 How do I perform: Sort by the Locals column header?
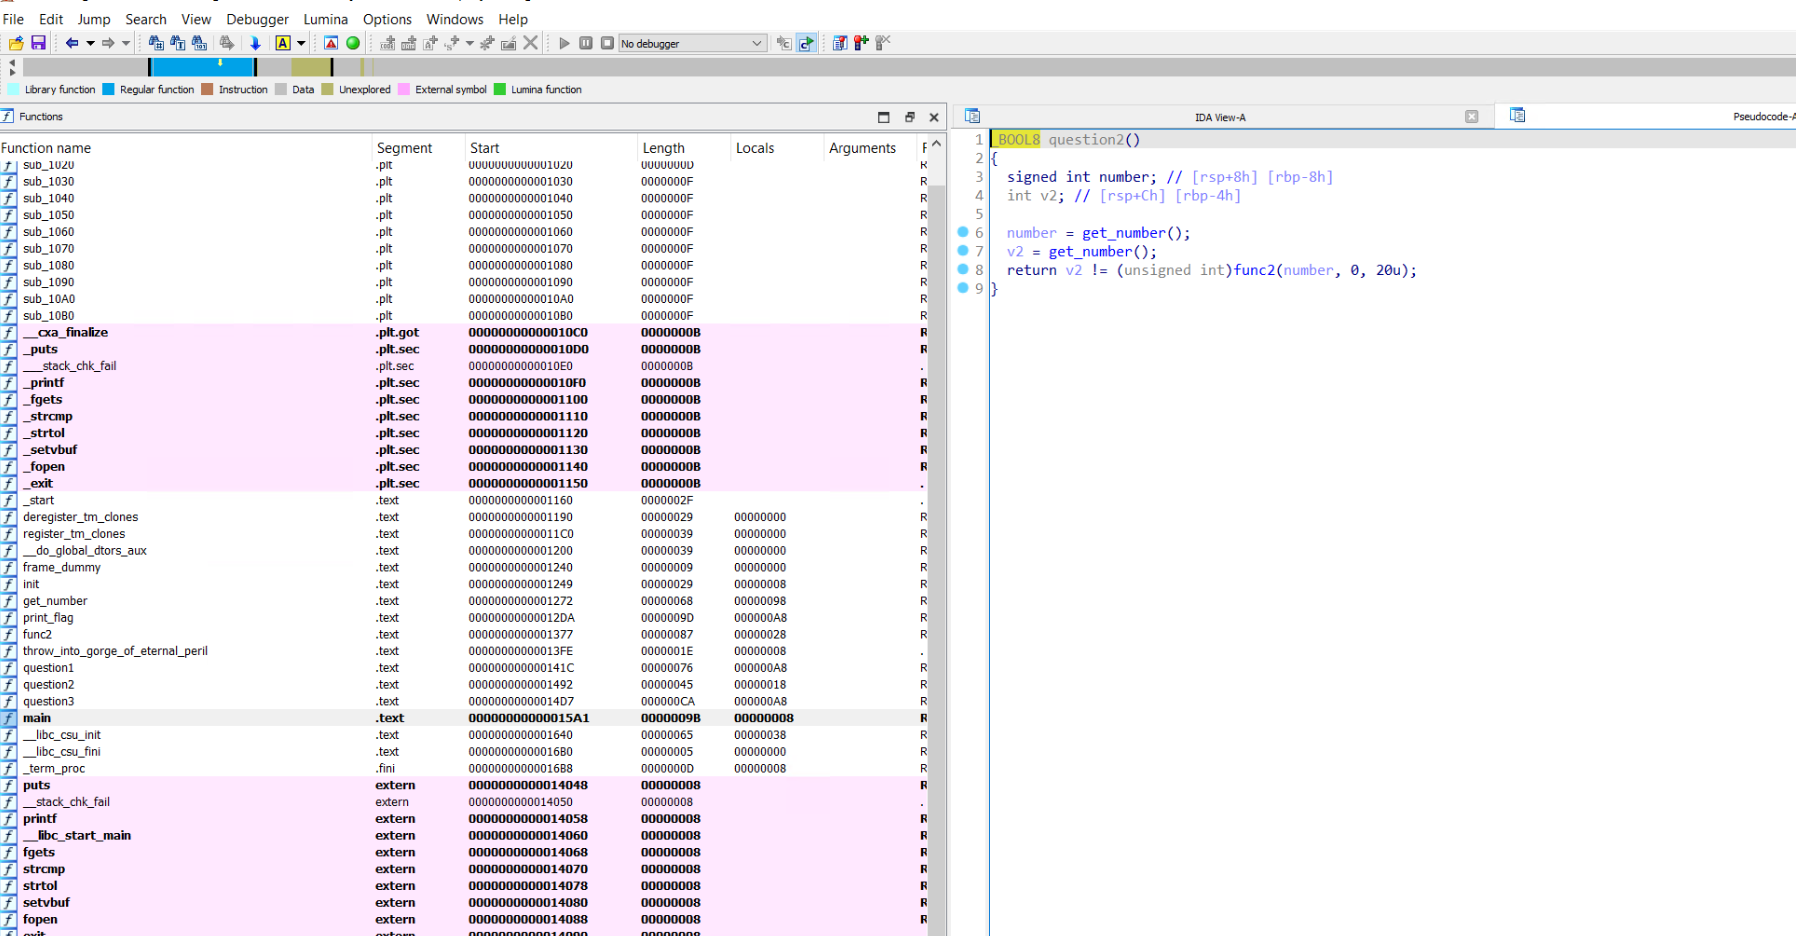pos(776,148)
